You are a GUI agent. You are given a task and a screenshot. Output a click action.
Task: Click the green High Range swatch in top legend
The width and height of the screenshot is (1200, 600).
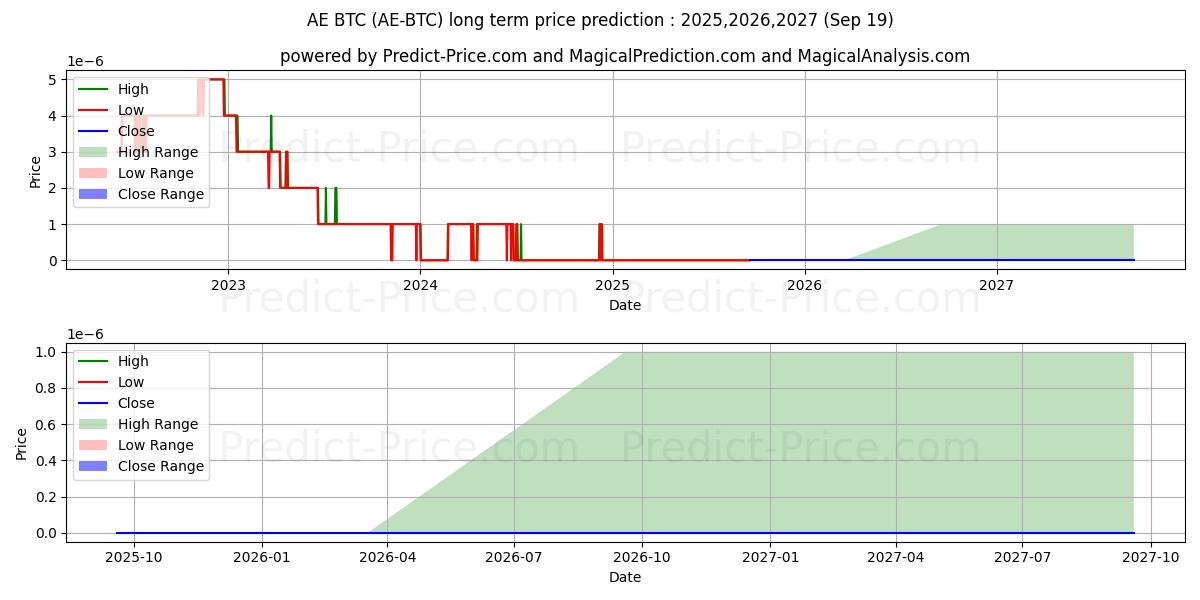[94, 152]
